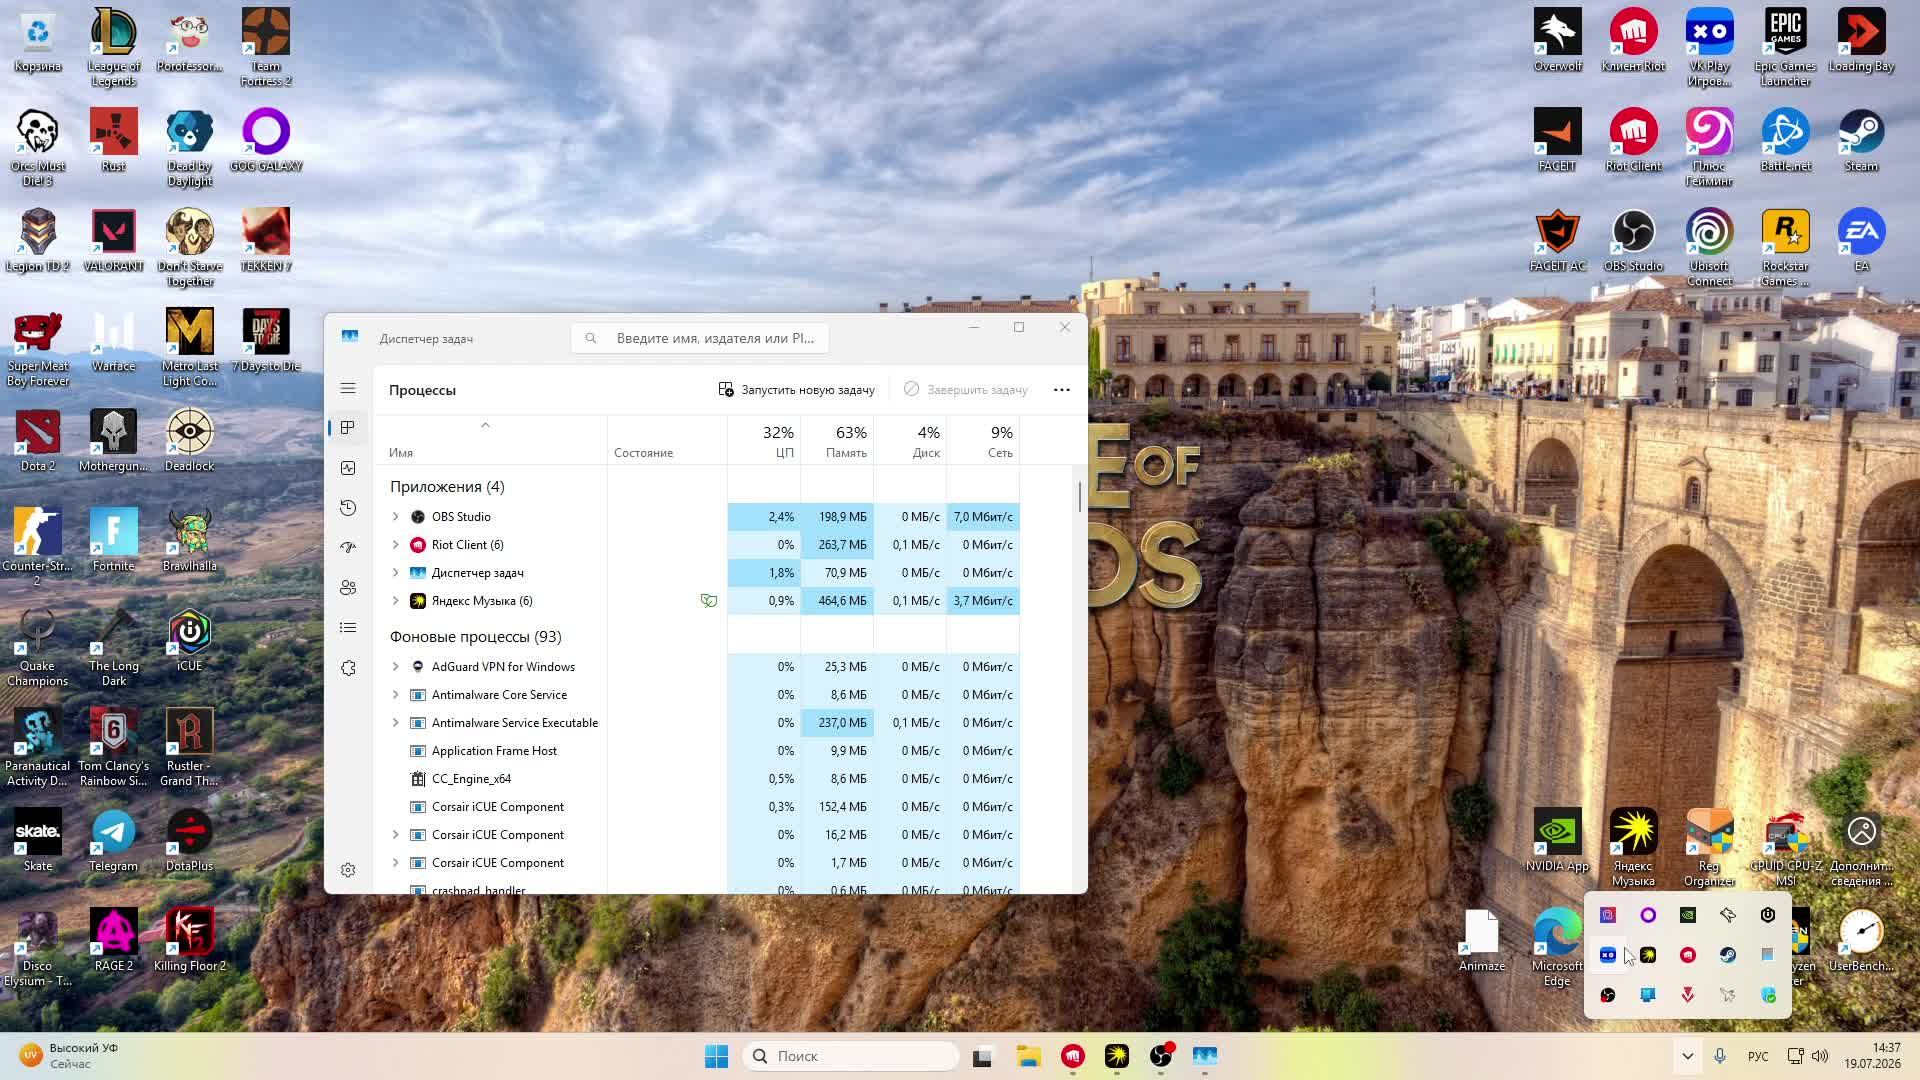
Task: Open the РУС input language indicator
Action: tap(1758, 1056)
